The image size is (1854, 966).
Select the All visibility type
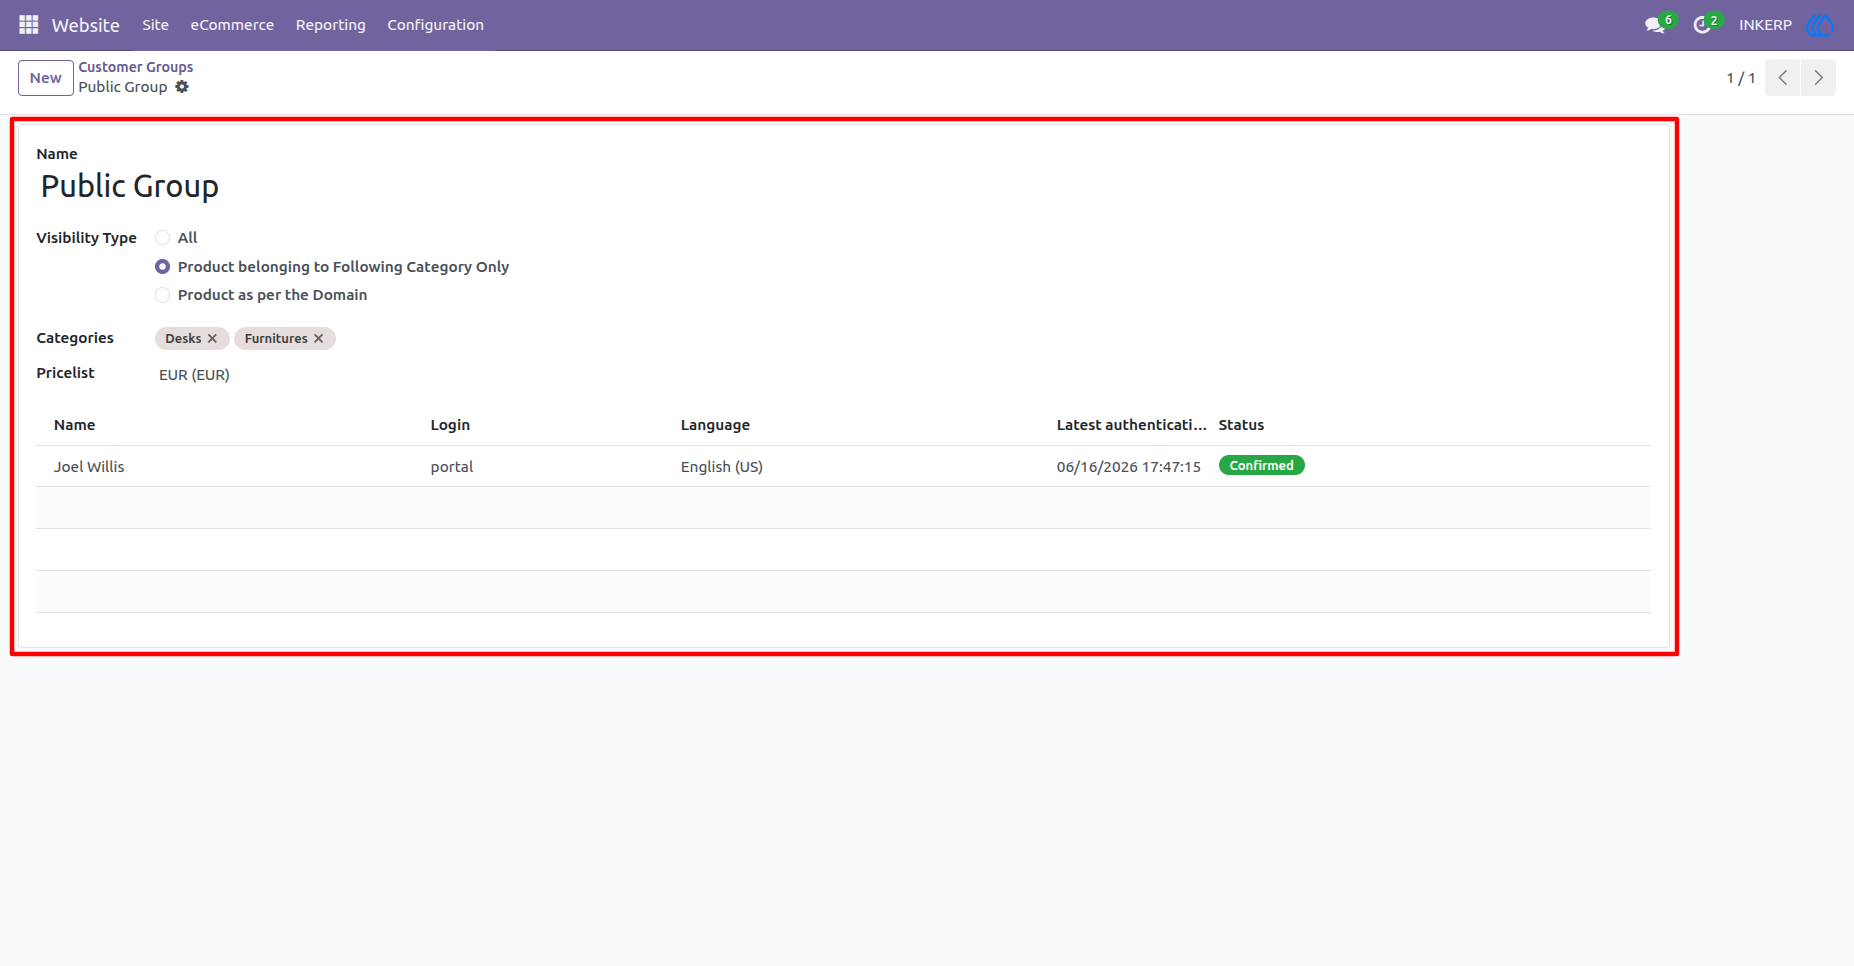(162, 238)
